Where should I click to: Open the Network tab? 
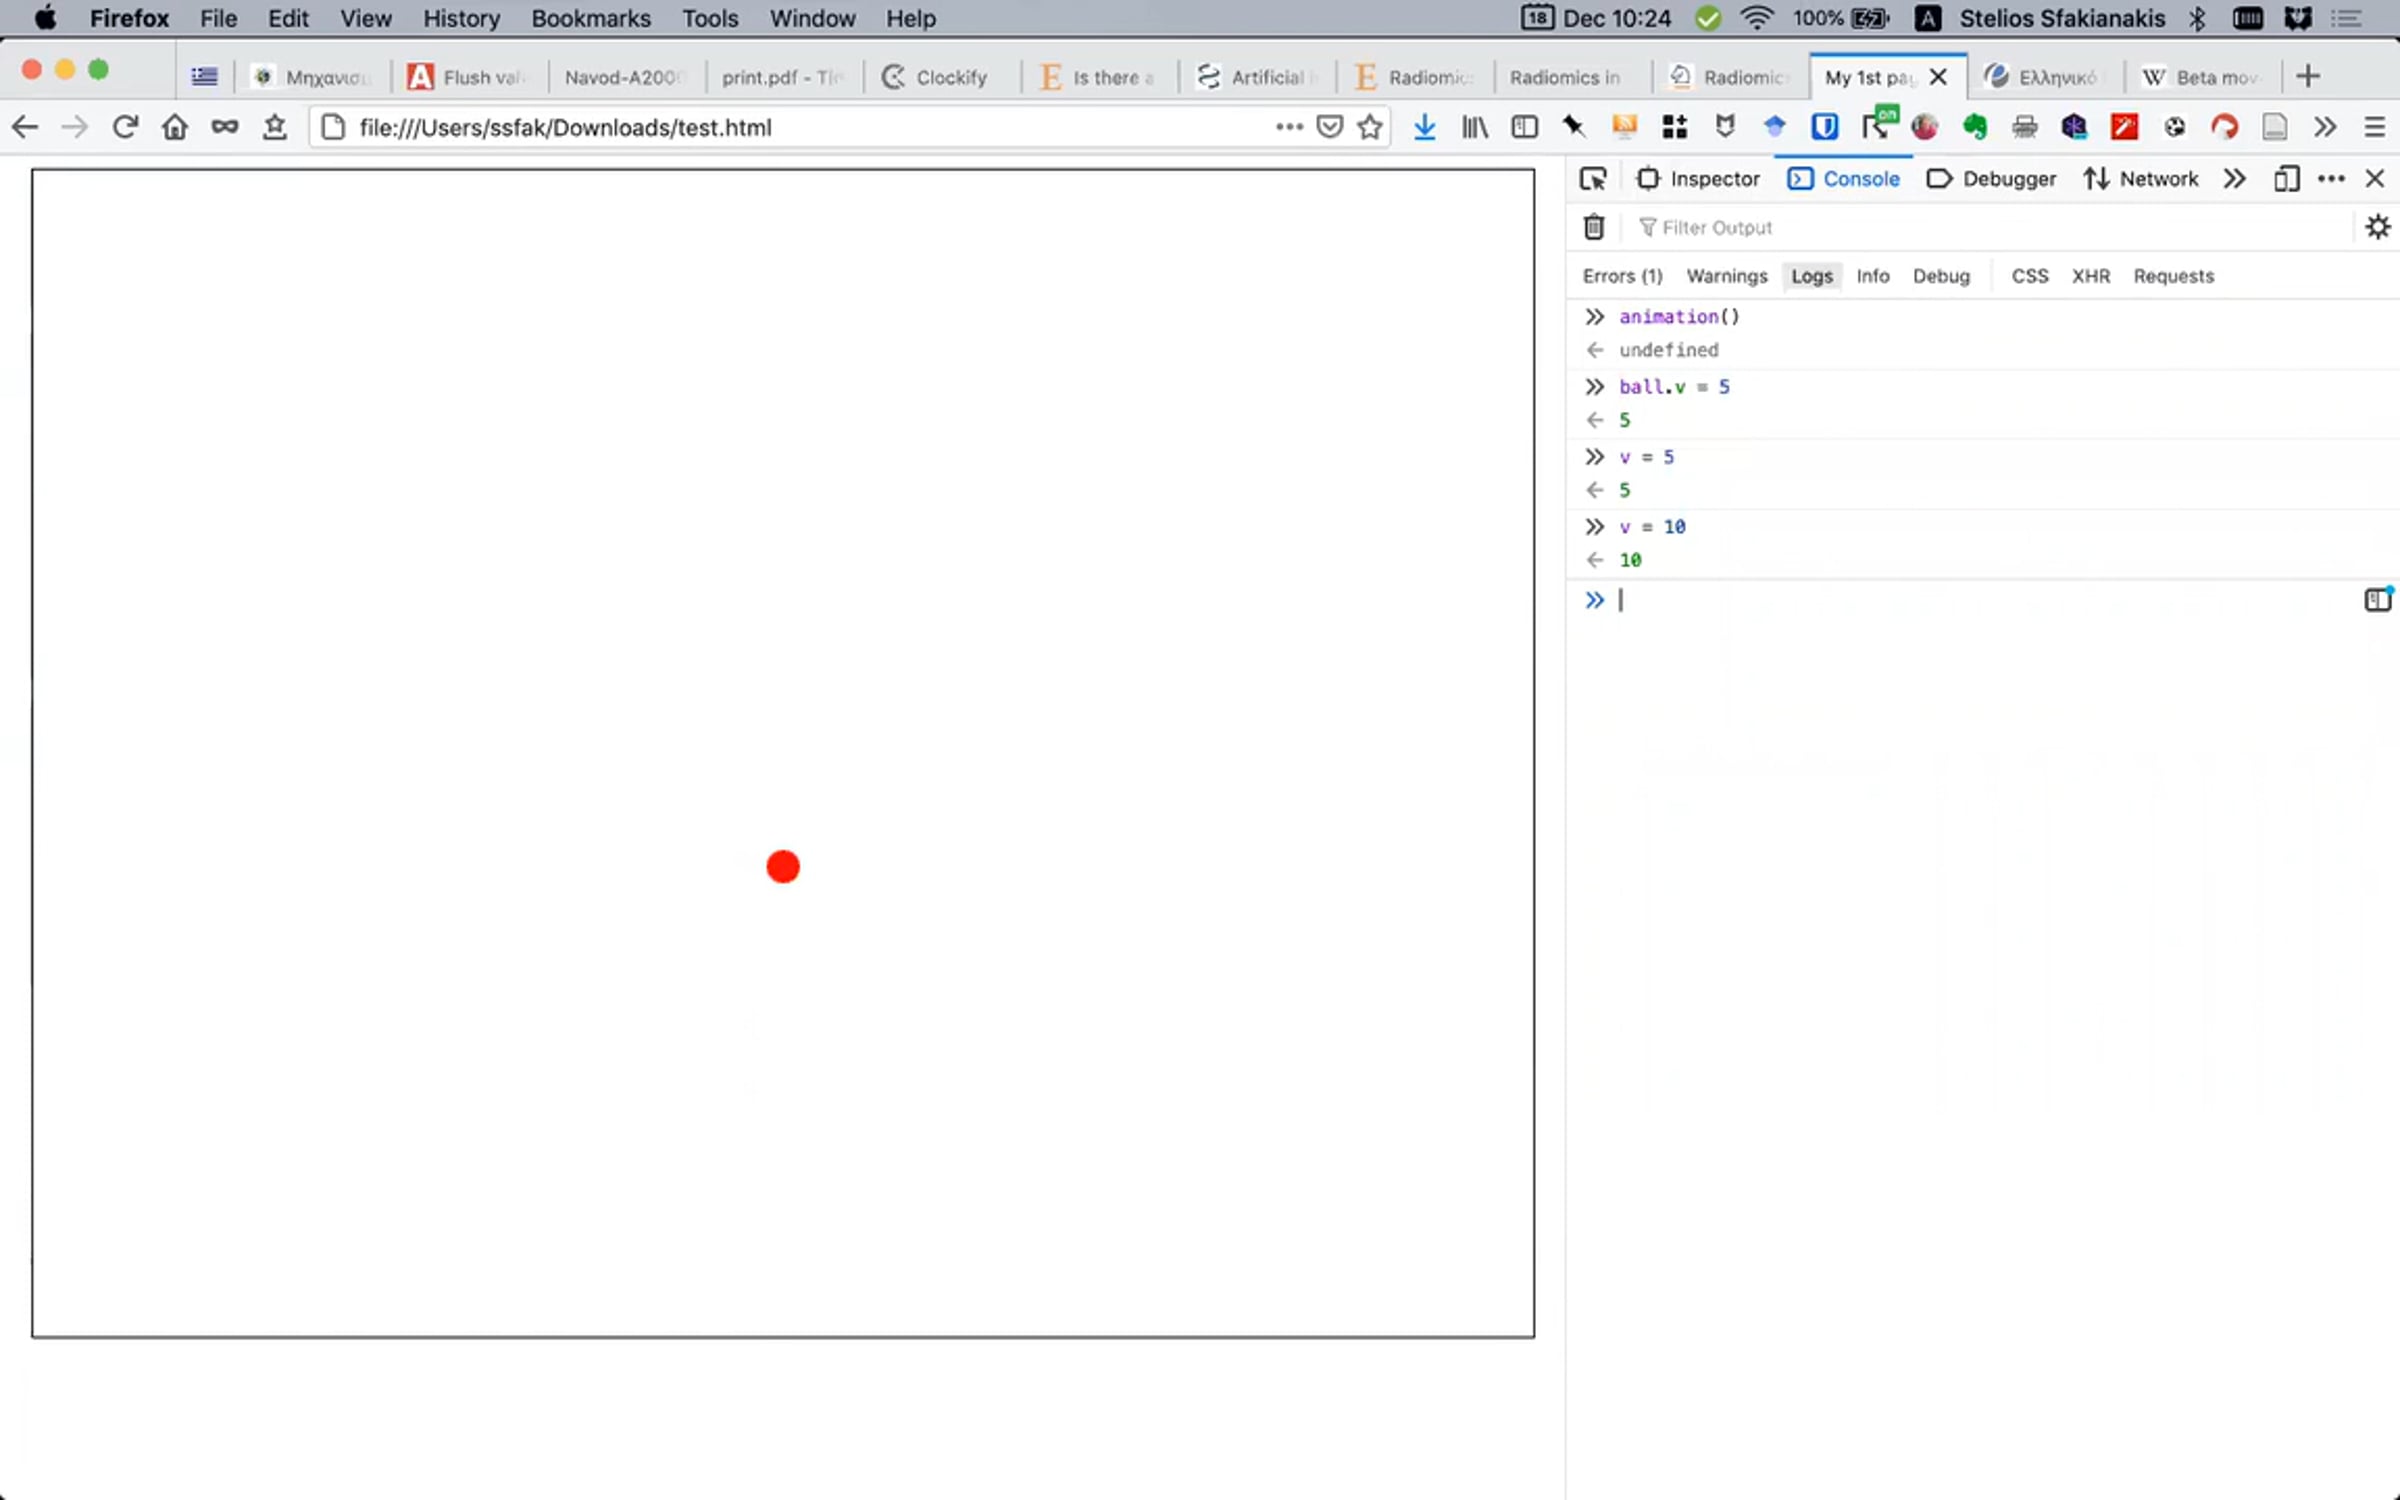pos(2141,179)
